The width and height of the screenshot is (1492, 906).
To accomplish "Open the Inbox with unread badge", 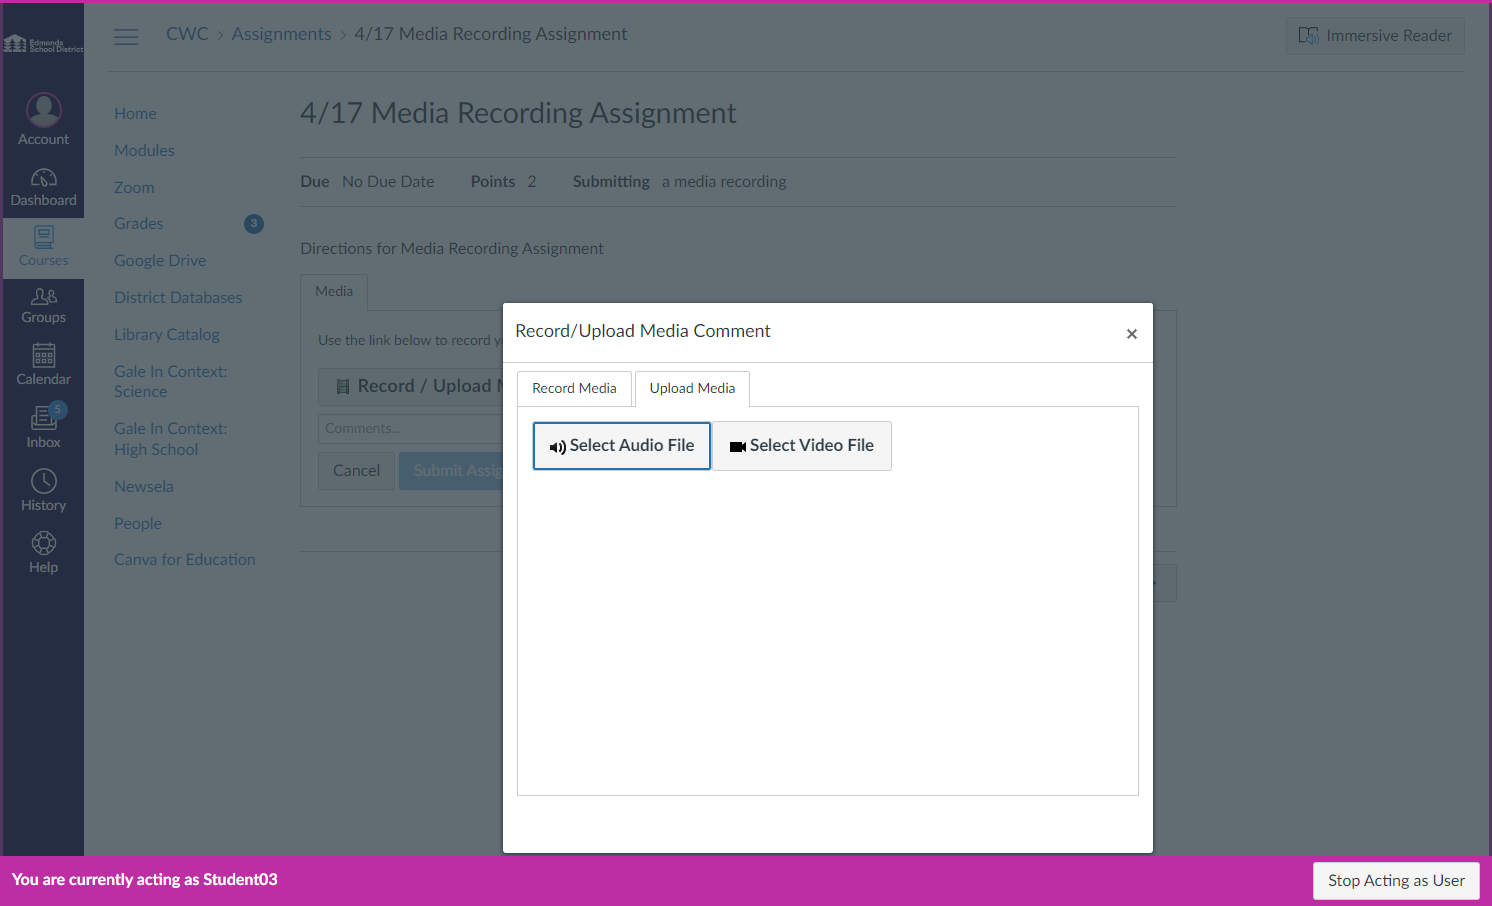I will [43, 427].
